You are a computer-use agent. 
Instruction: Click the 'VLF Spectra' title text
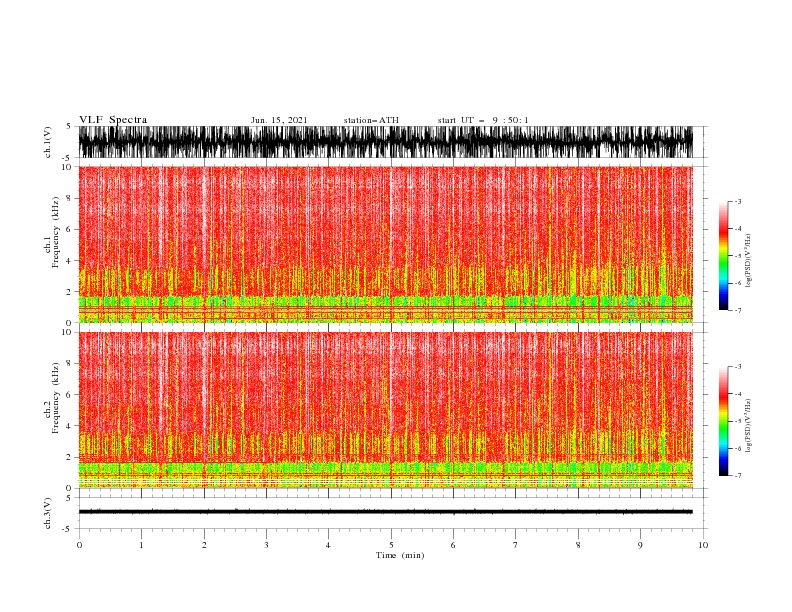coord(113,120)
